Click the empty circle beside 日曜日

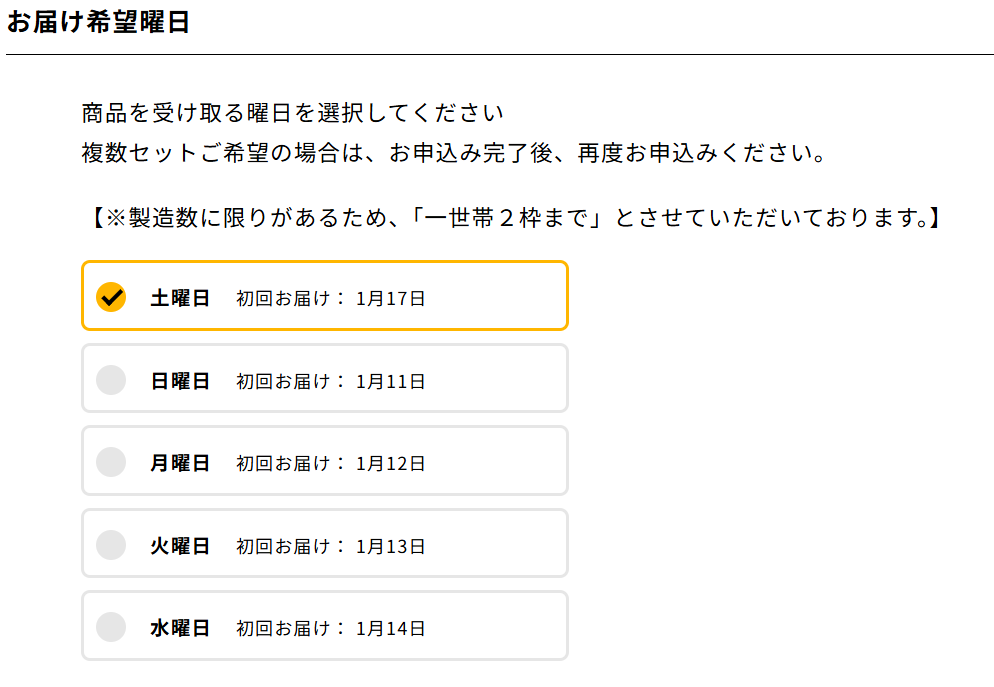110,378
